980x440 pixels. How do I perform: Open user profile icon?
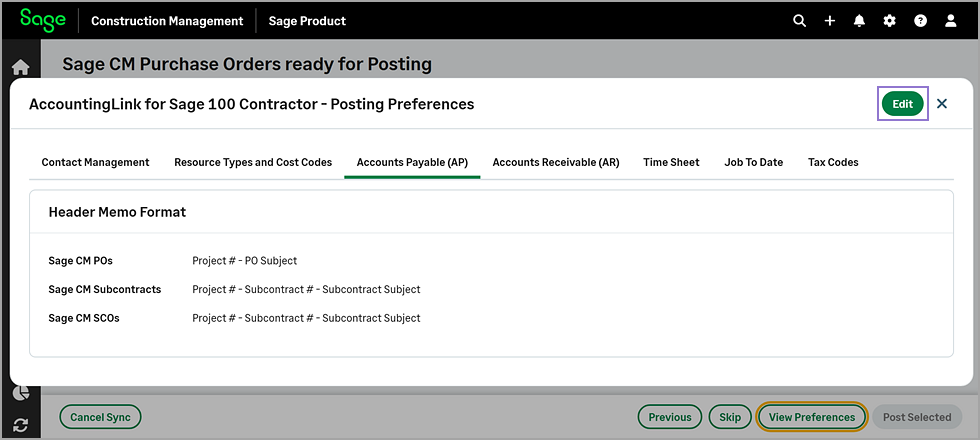tap(951, 21)
